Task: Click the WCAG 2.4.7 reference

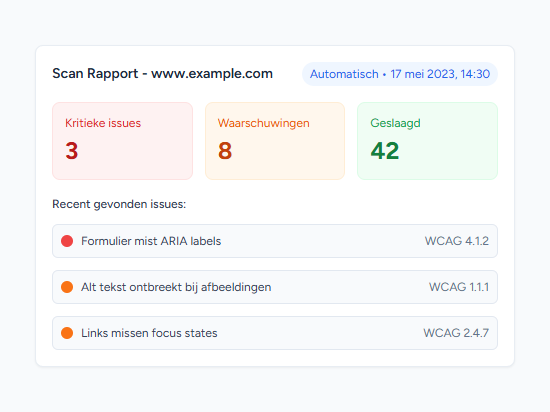Action: coord(456,333)
